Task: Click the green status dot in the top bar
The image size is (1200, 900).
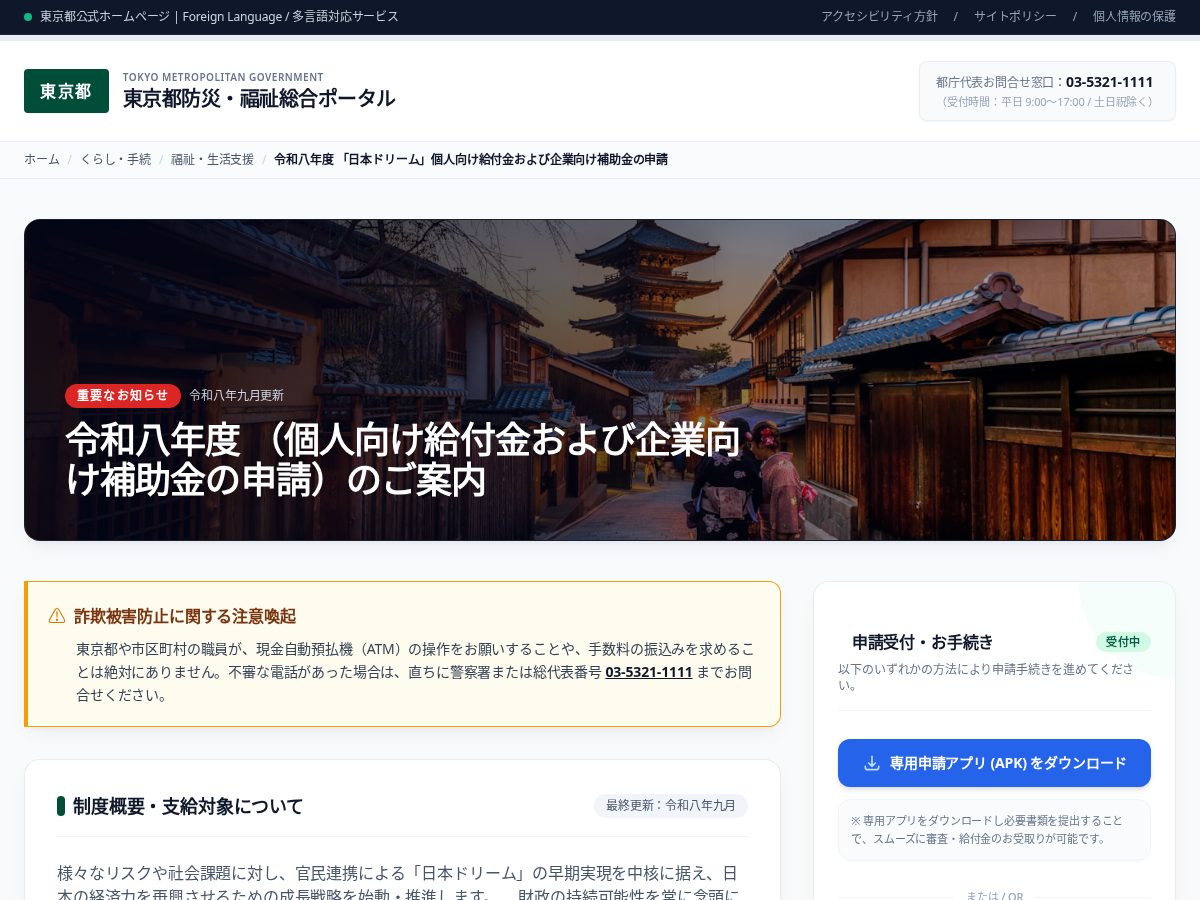Action: (x=28, y=17)
